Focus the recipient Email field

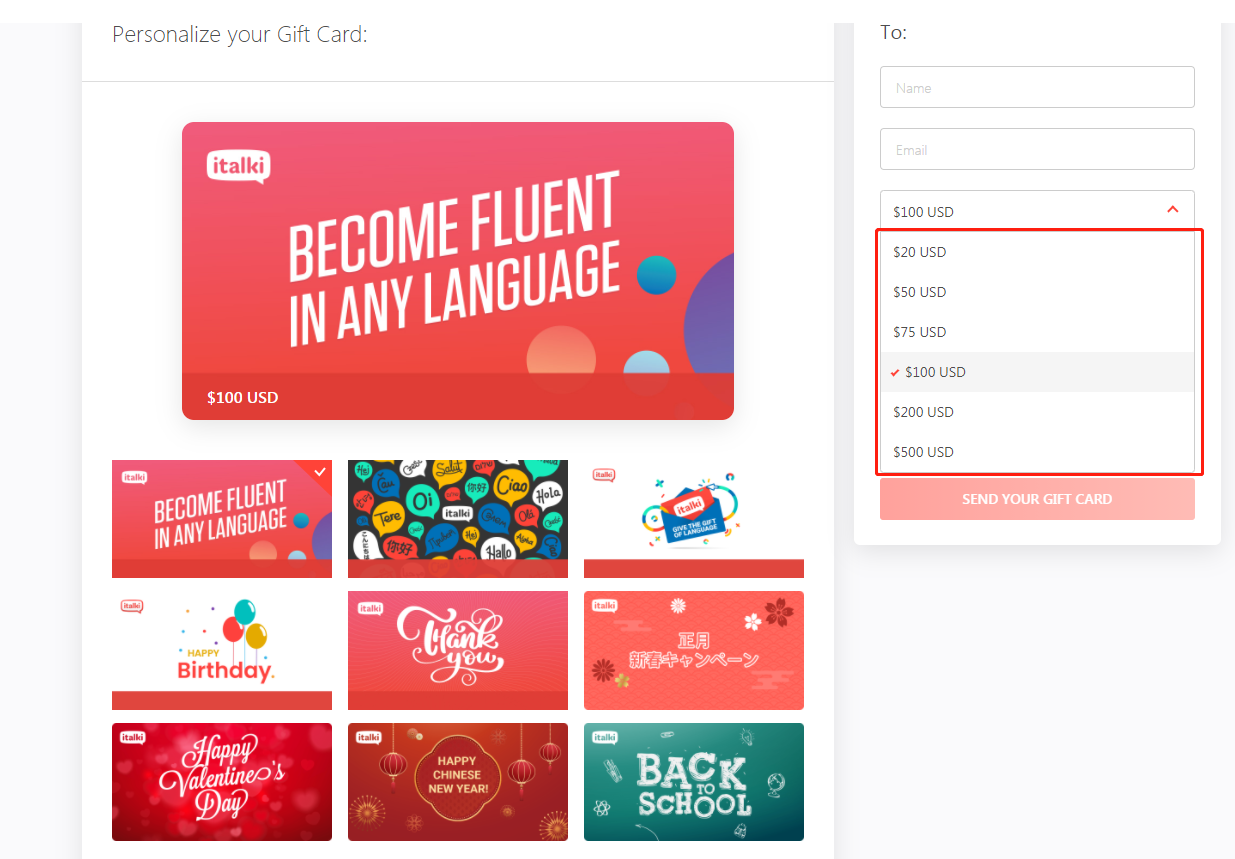(x=1037, y=149)
